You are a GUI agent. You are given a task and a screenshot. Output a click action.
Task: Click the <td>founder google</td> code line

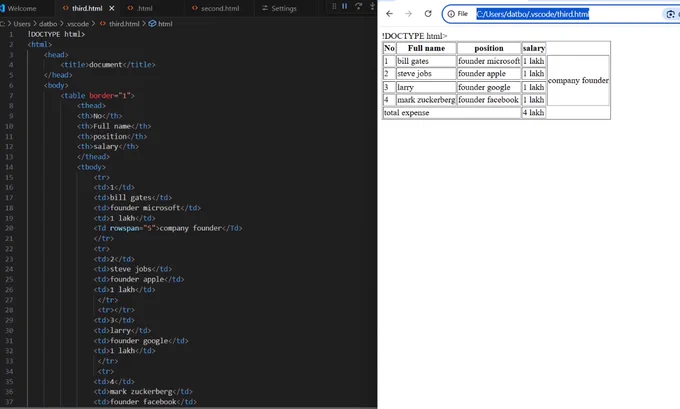(x=141, y=340)
